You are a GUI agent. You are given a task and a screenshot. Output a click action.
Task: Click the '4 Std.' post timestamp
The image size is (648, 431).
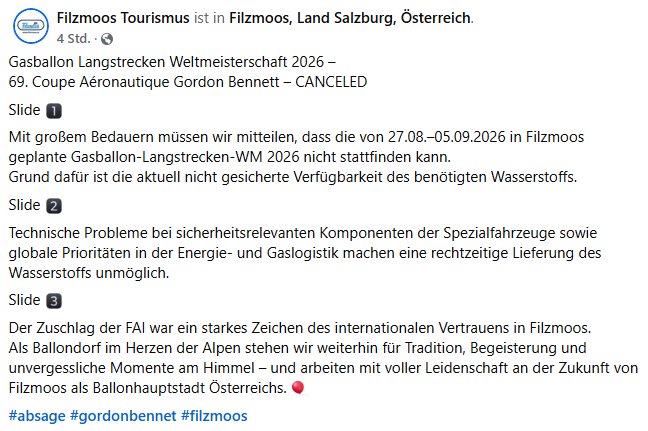pos(74,39)
